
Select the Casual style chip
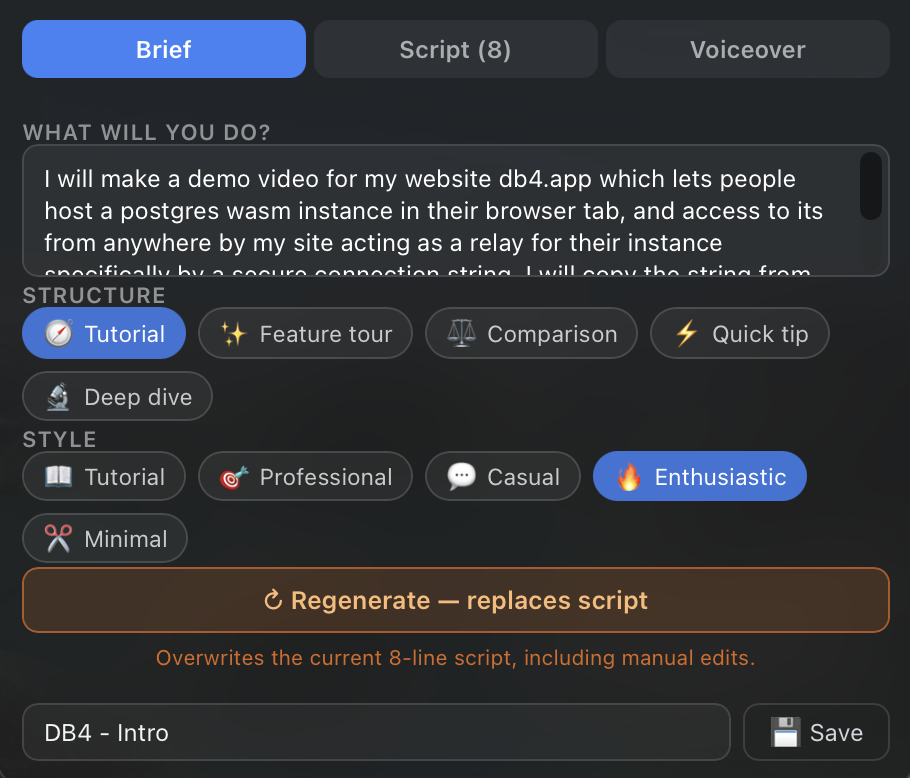(x=503, y=476)
